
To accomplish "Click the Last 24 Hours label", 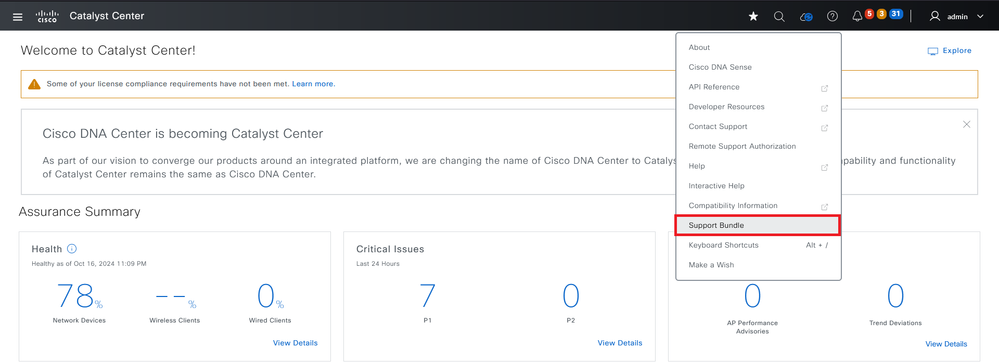I will (x=378, y=264).
